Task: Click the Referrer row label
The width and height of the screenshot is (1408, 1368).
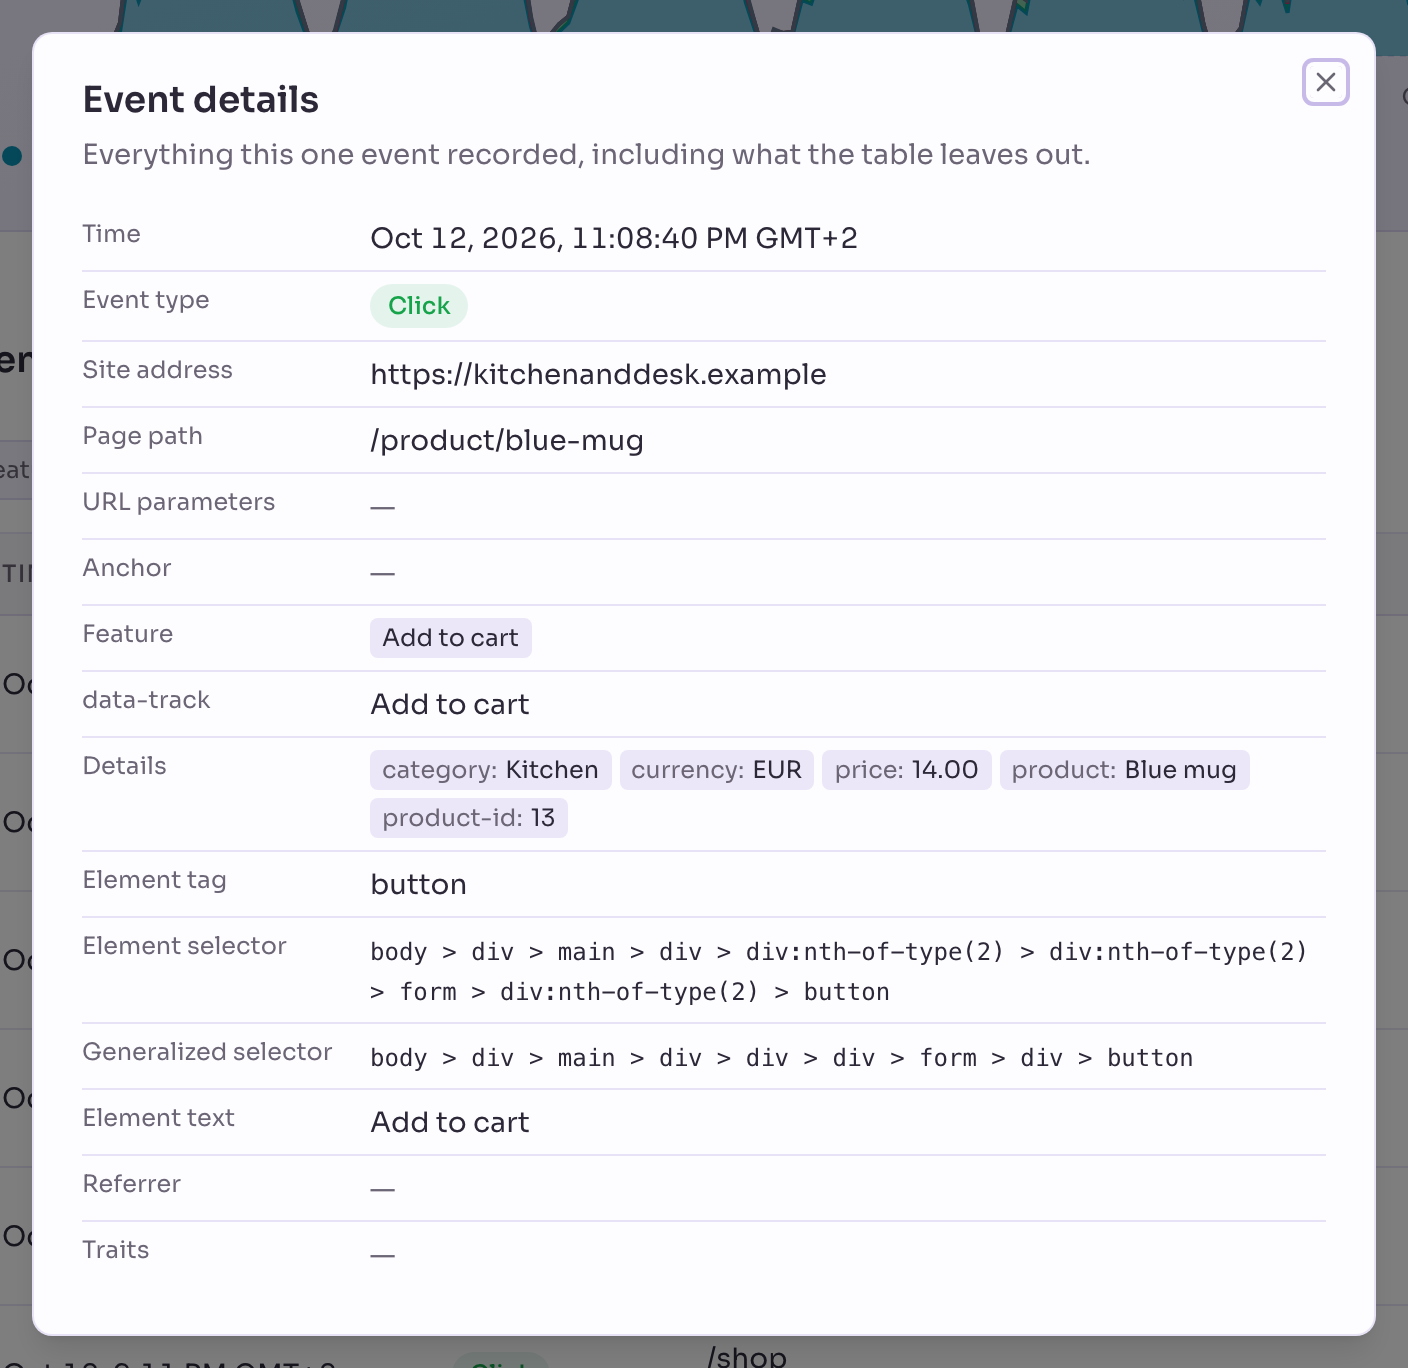Action: pyautogui.click(x=132, y=1184)
